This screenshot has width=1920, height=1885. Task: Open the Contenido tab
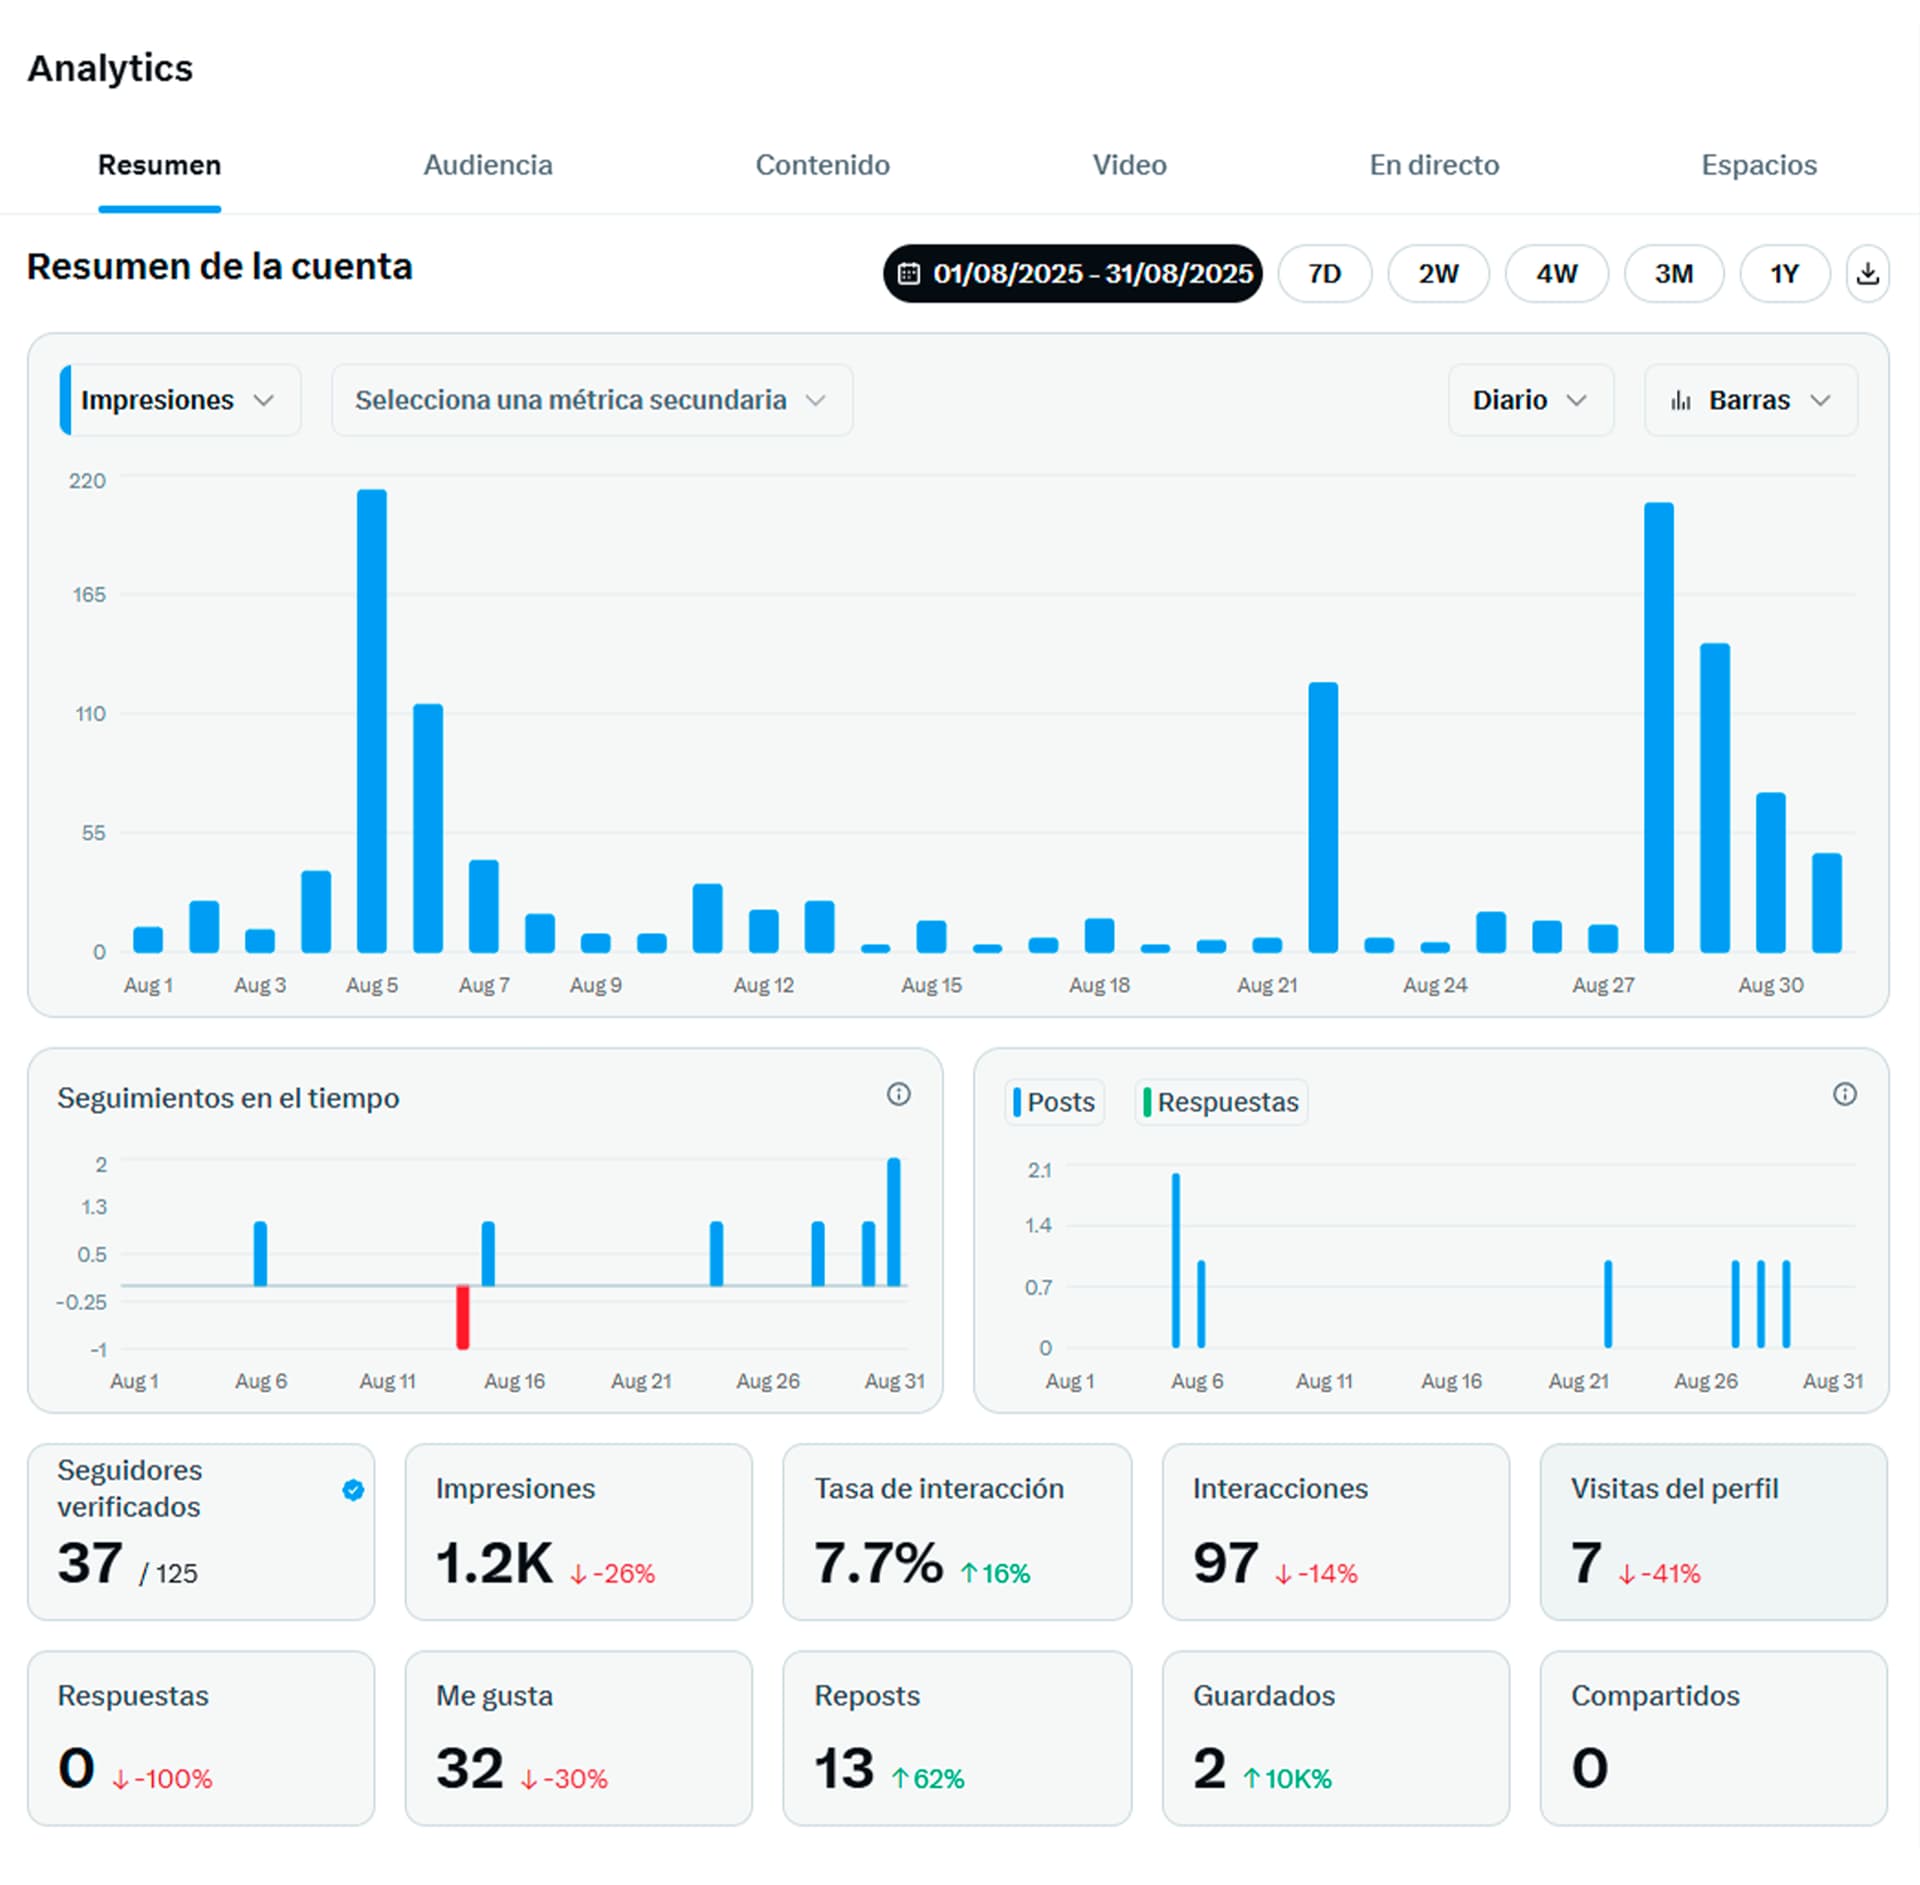[822, 165]
